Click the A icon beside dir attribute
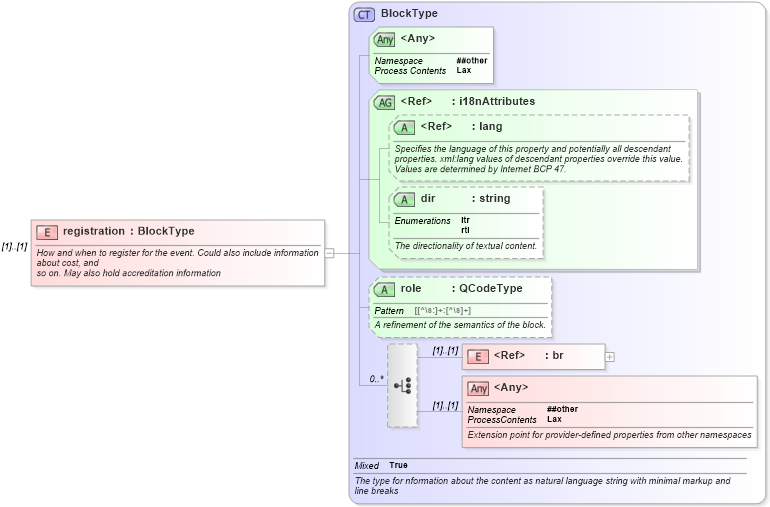 [404, 199]
